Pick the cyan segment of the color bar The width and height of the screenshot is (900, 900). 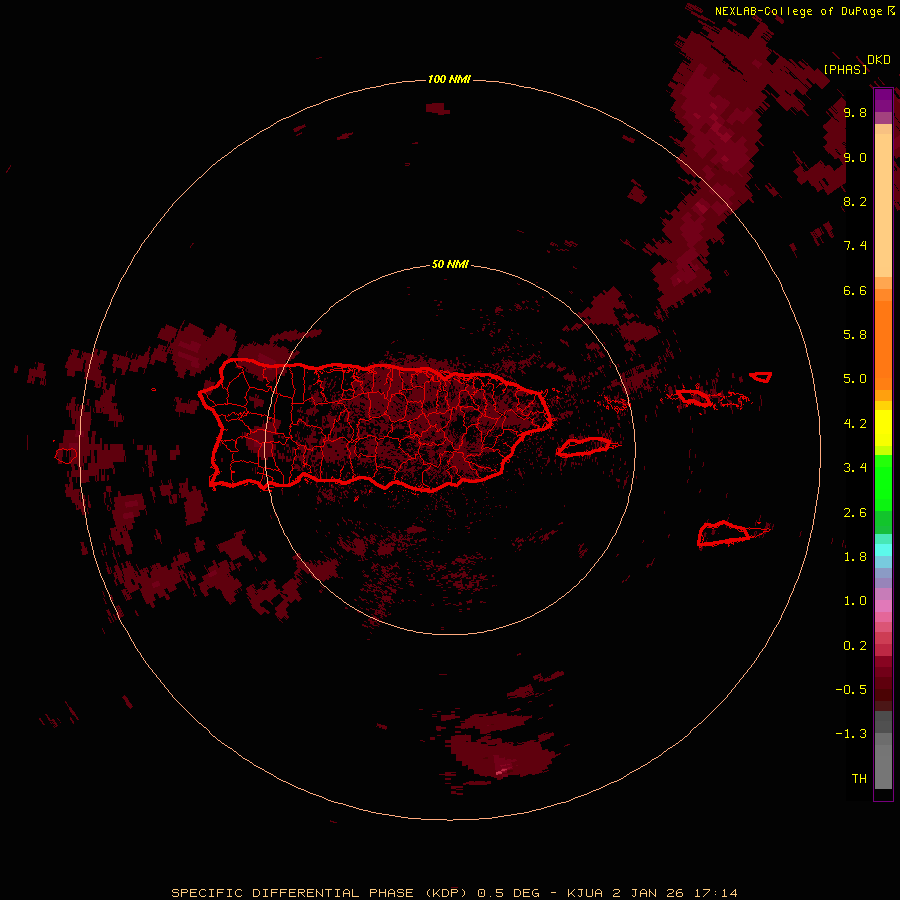coord(883,550)
